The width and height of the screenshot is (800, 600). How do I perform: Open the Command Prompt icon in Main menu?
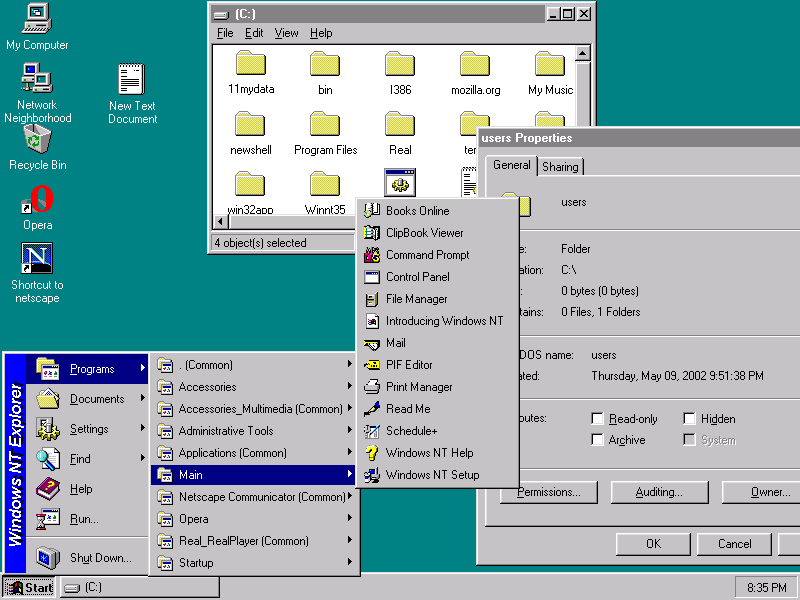click(372, 255)
